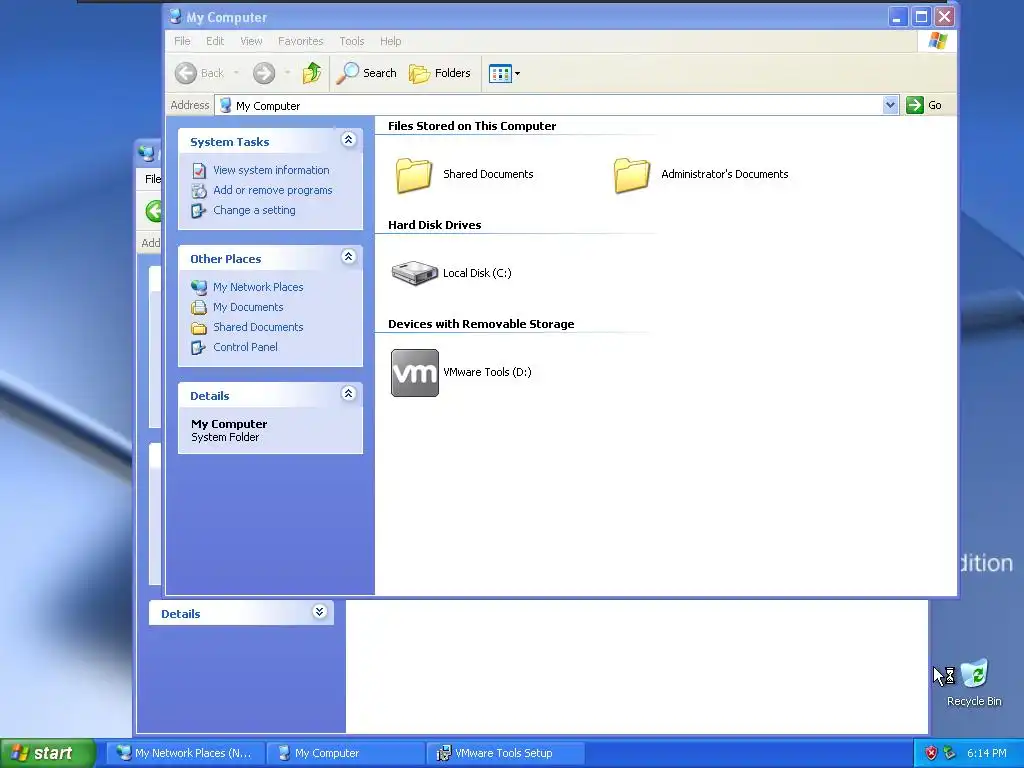Click the Add or remove programs icon
The image size is (1024, 768).
[199, 191]
